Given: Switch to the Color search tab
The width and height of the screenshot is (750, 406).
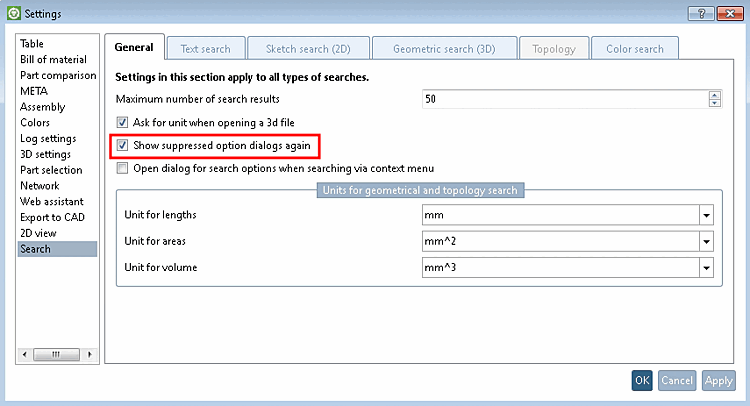Looking at the screenshot, I should [x=635, y=49].
